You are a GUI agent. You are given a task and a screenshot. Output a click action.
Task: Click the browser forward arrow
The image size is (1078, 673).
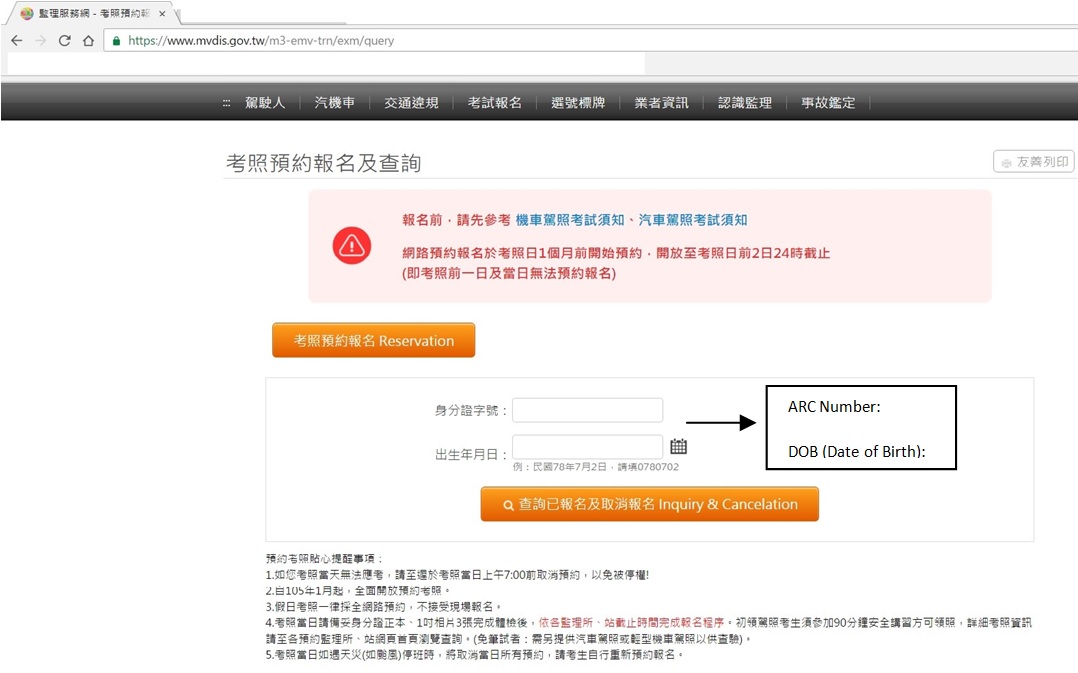pos(40,40)
